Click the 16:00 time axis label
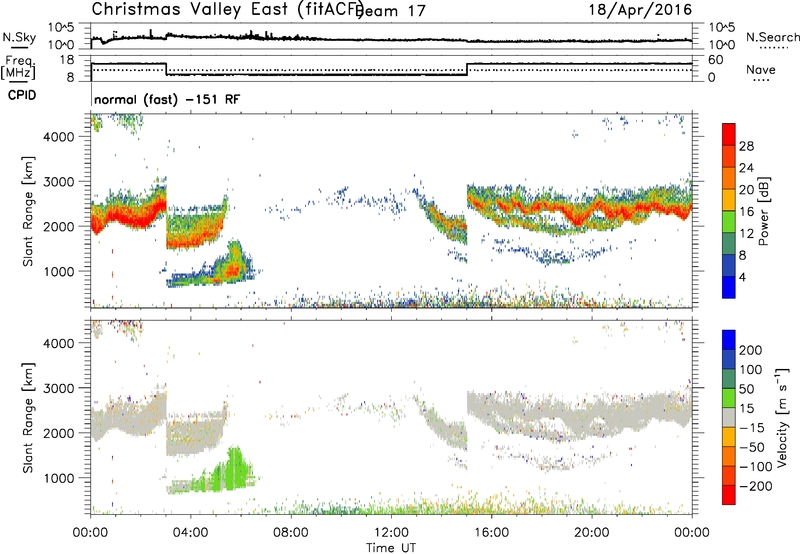The width and height of the screenshot is (800, 554). pos(491,533)
